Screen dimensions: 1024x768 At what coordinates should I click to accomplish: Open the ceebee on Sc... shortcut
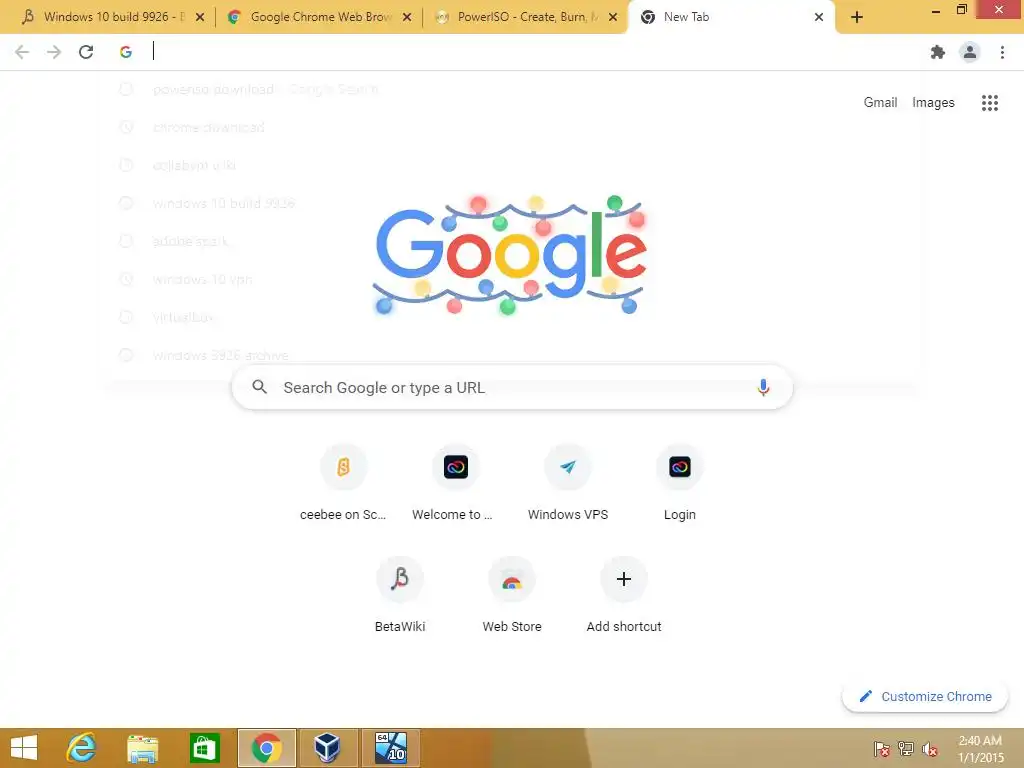[x=343, y=483]
